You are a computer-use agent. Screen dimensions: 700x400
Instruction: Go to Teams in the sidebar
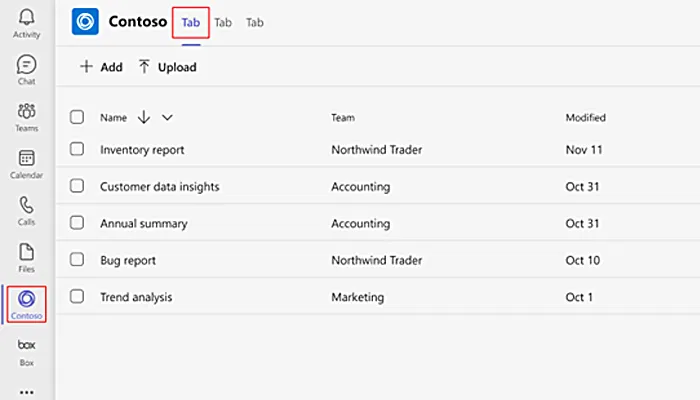click(x=27, y=113)
